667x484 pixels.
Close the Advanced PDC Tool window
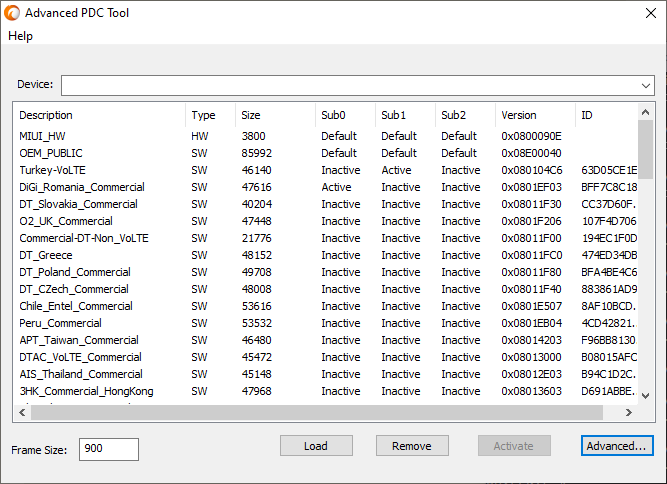point(650,13)
